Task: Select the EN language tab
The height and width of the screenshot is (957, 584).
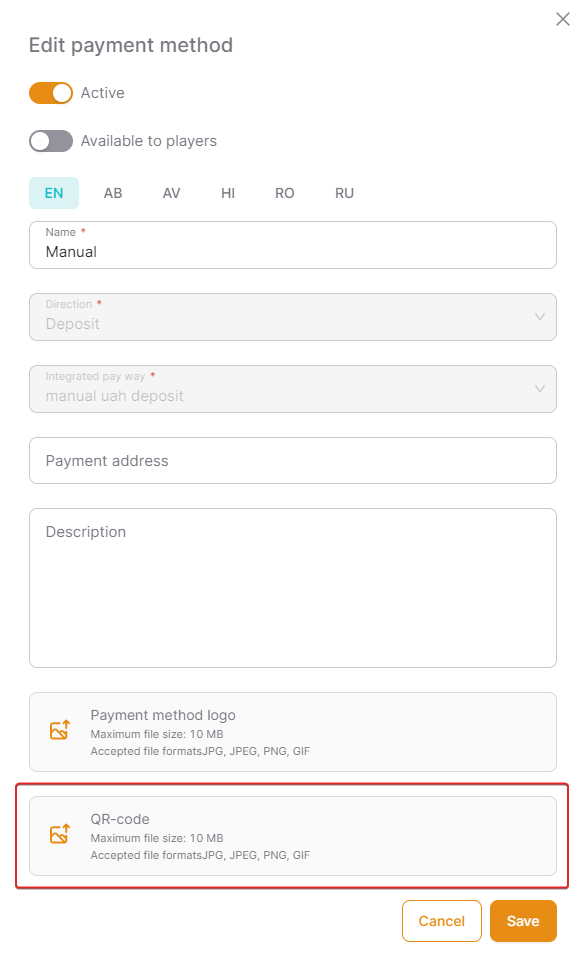Action: coord(54,193)
